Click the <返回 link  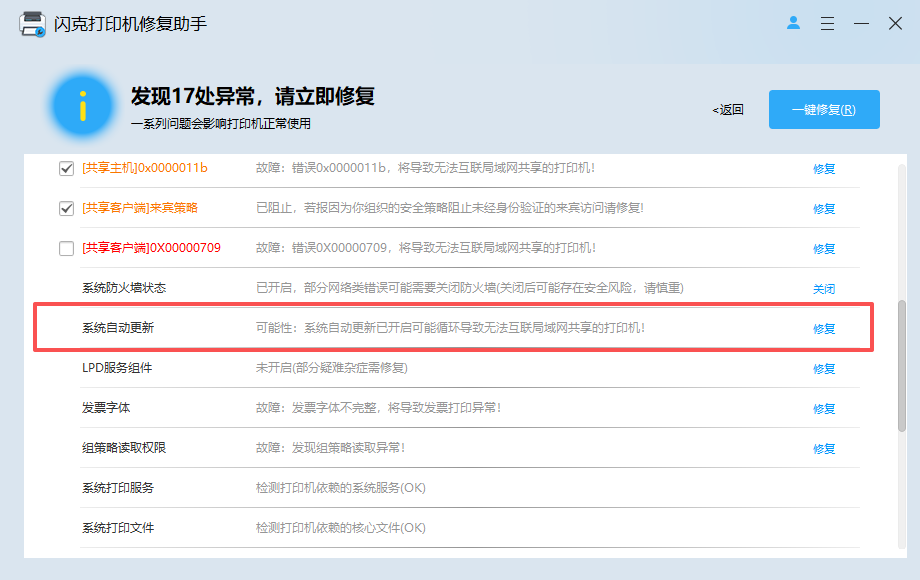[x=728, y=110]
